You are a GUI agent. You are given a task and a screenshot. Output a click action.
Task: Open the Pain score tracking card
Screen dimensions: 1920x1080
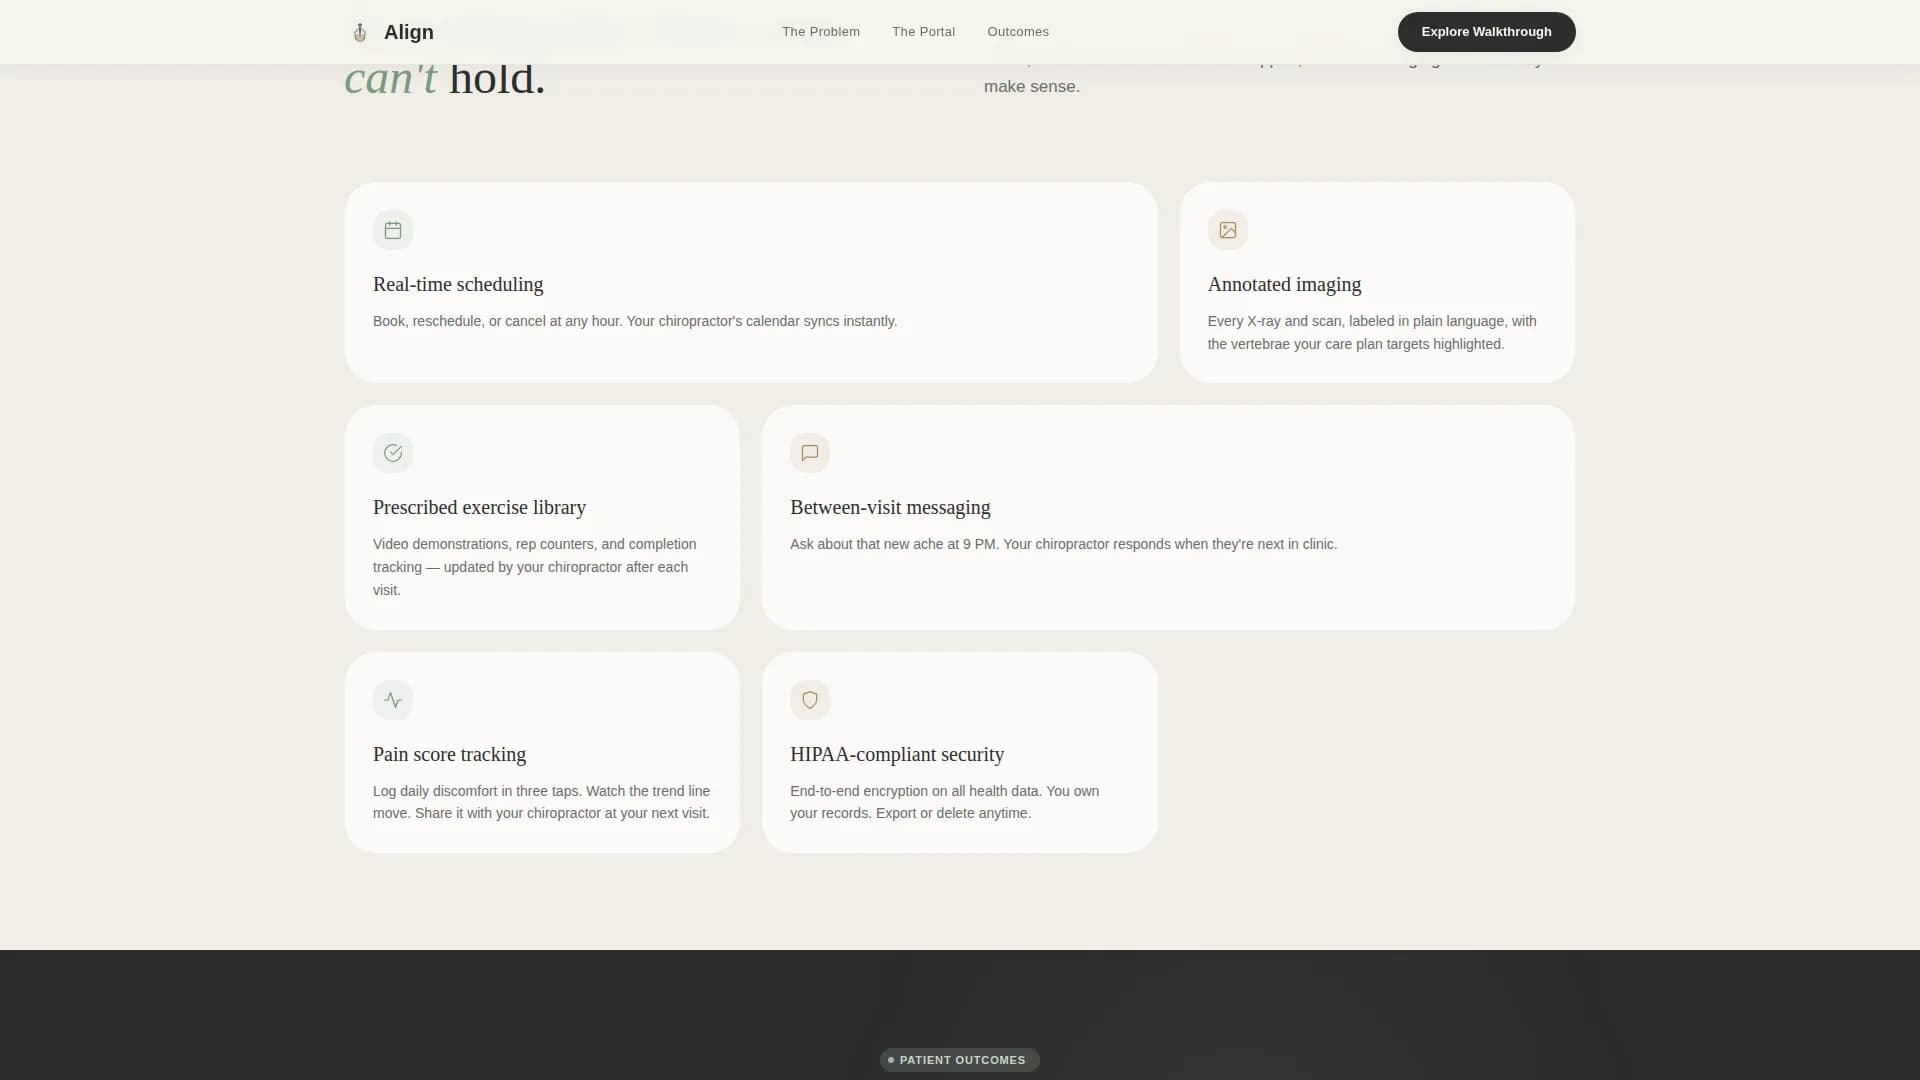tap(542, 753)
